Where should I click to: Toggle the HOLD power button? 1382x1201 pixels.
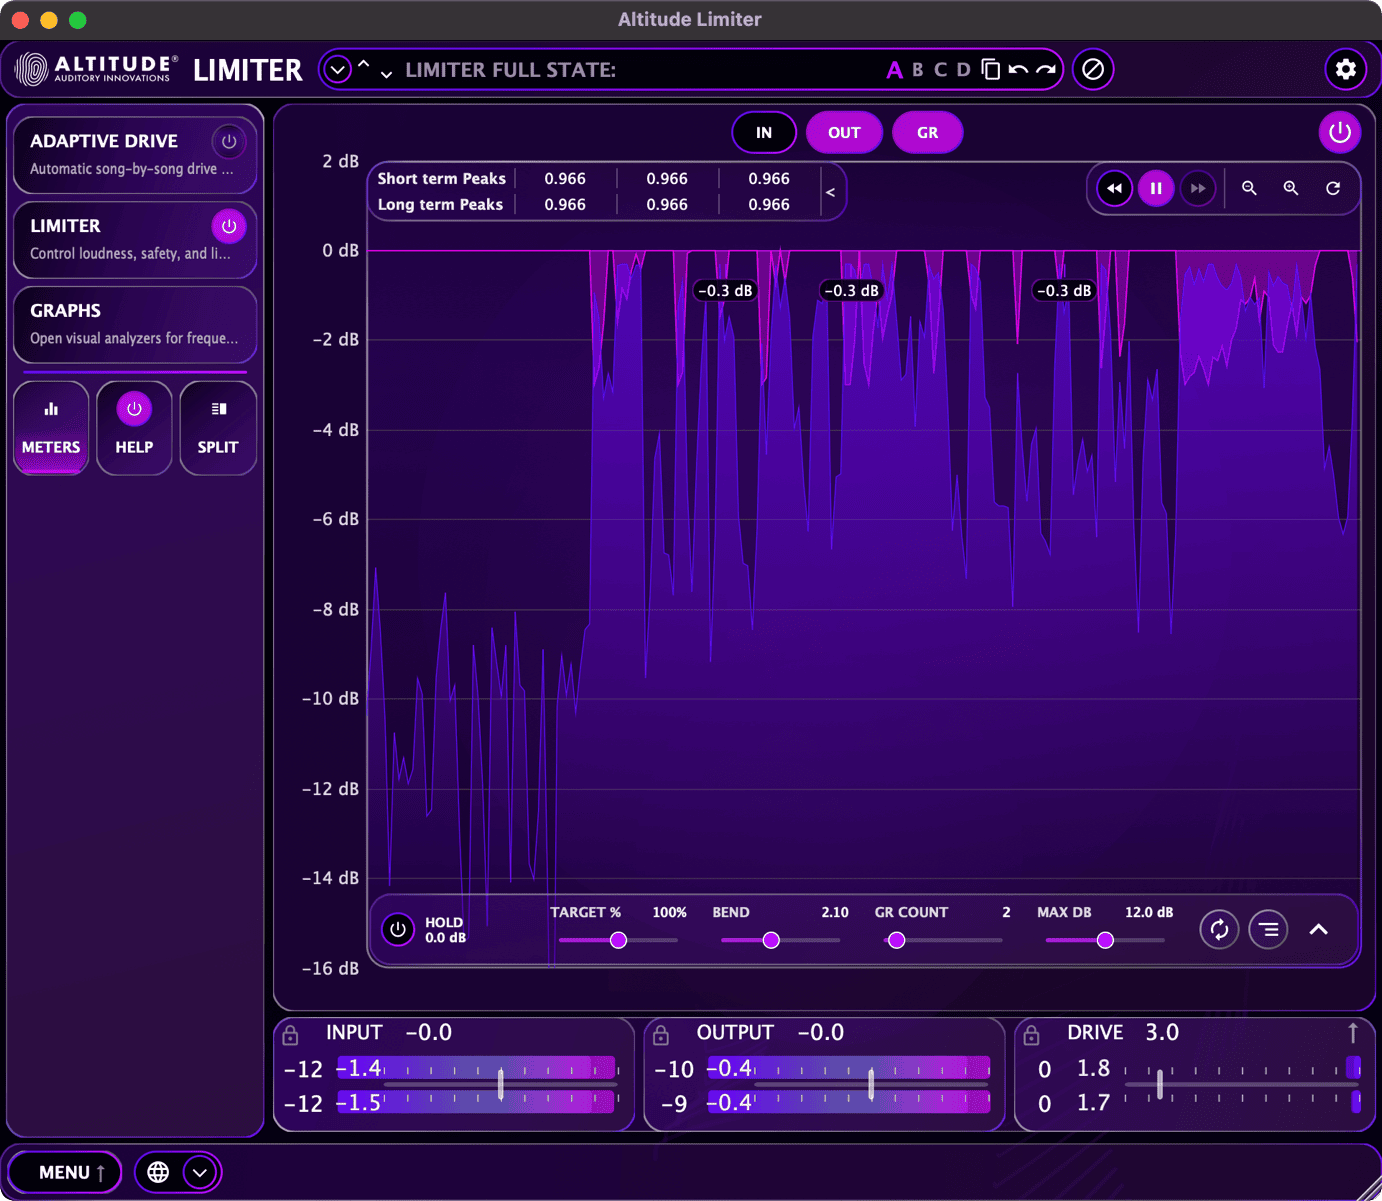398,930
